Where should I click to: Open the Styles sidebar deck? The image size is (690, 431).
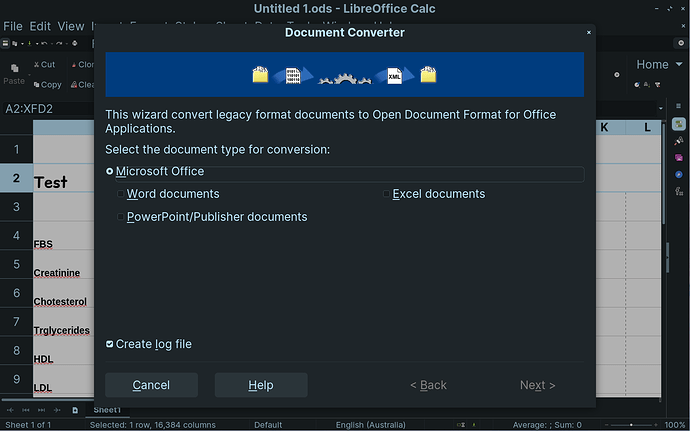tap(679, 140)
